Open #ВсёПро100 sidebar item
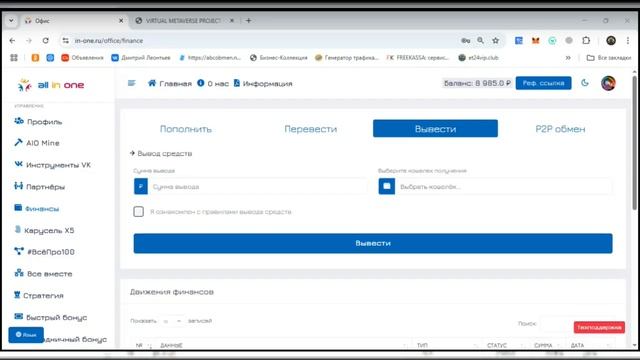 point(44,252)
